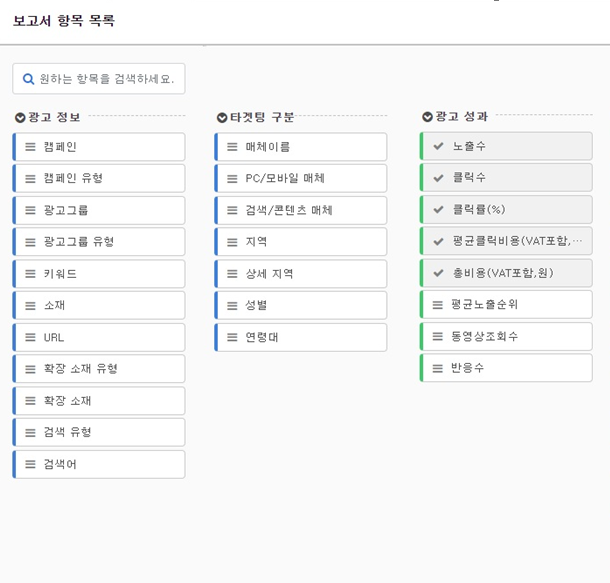Collapse the 타겟팅 구분 section
This screenshot has height=583, width=610.
(x=222, y=117)
